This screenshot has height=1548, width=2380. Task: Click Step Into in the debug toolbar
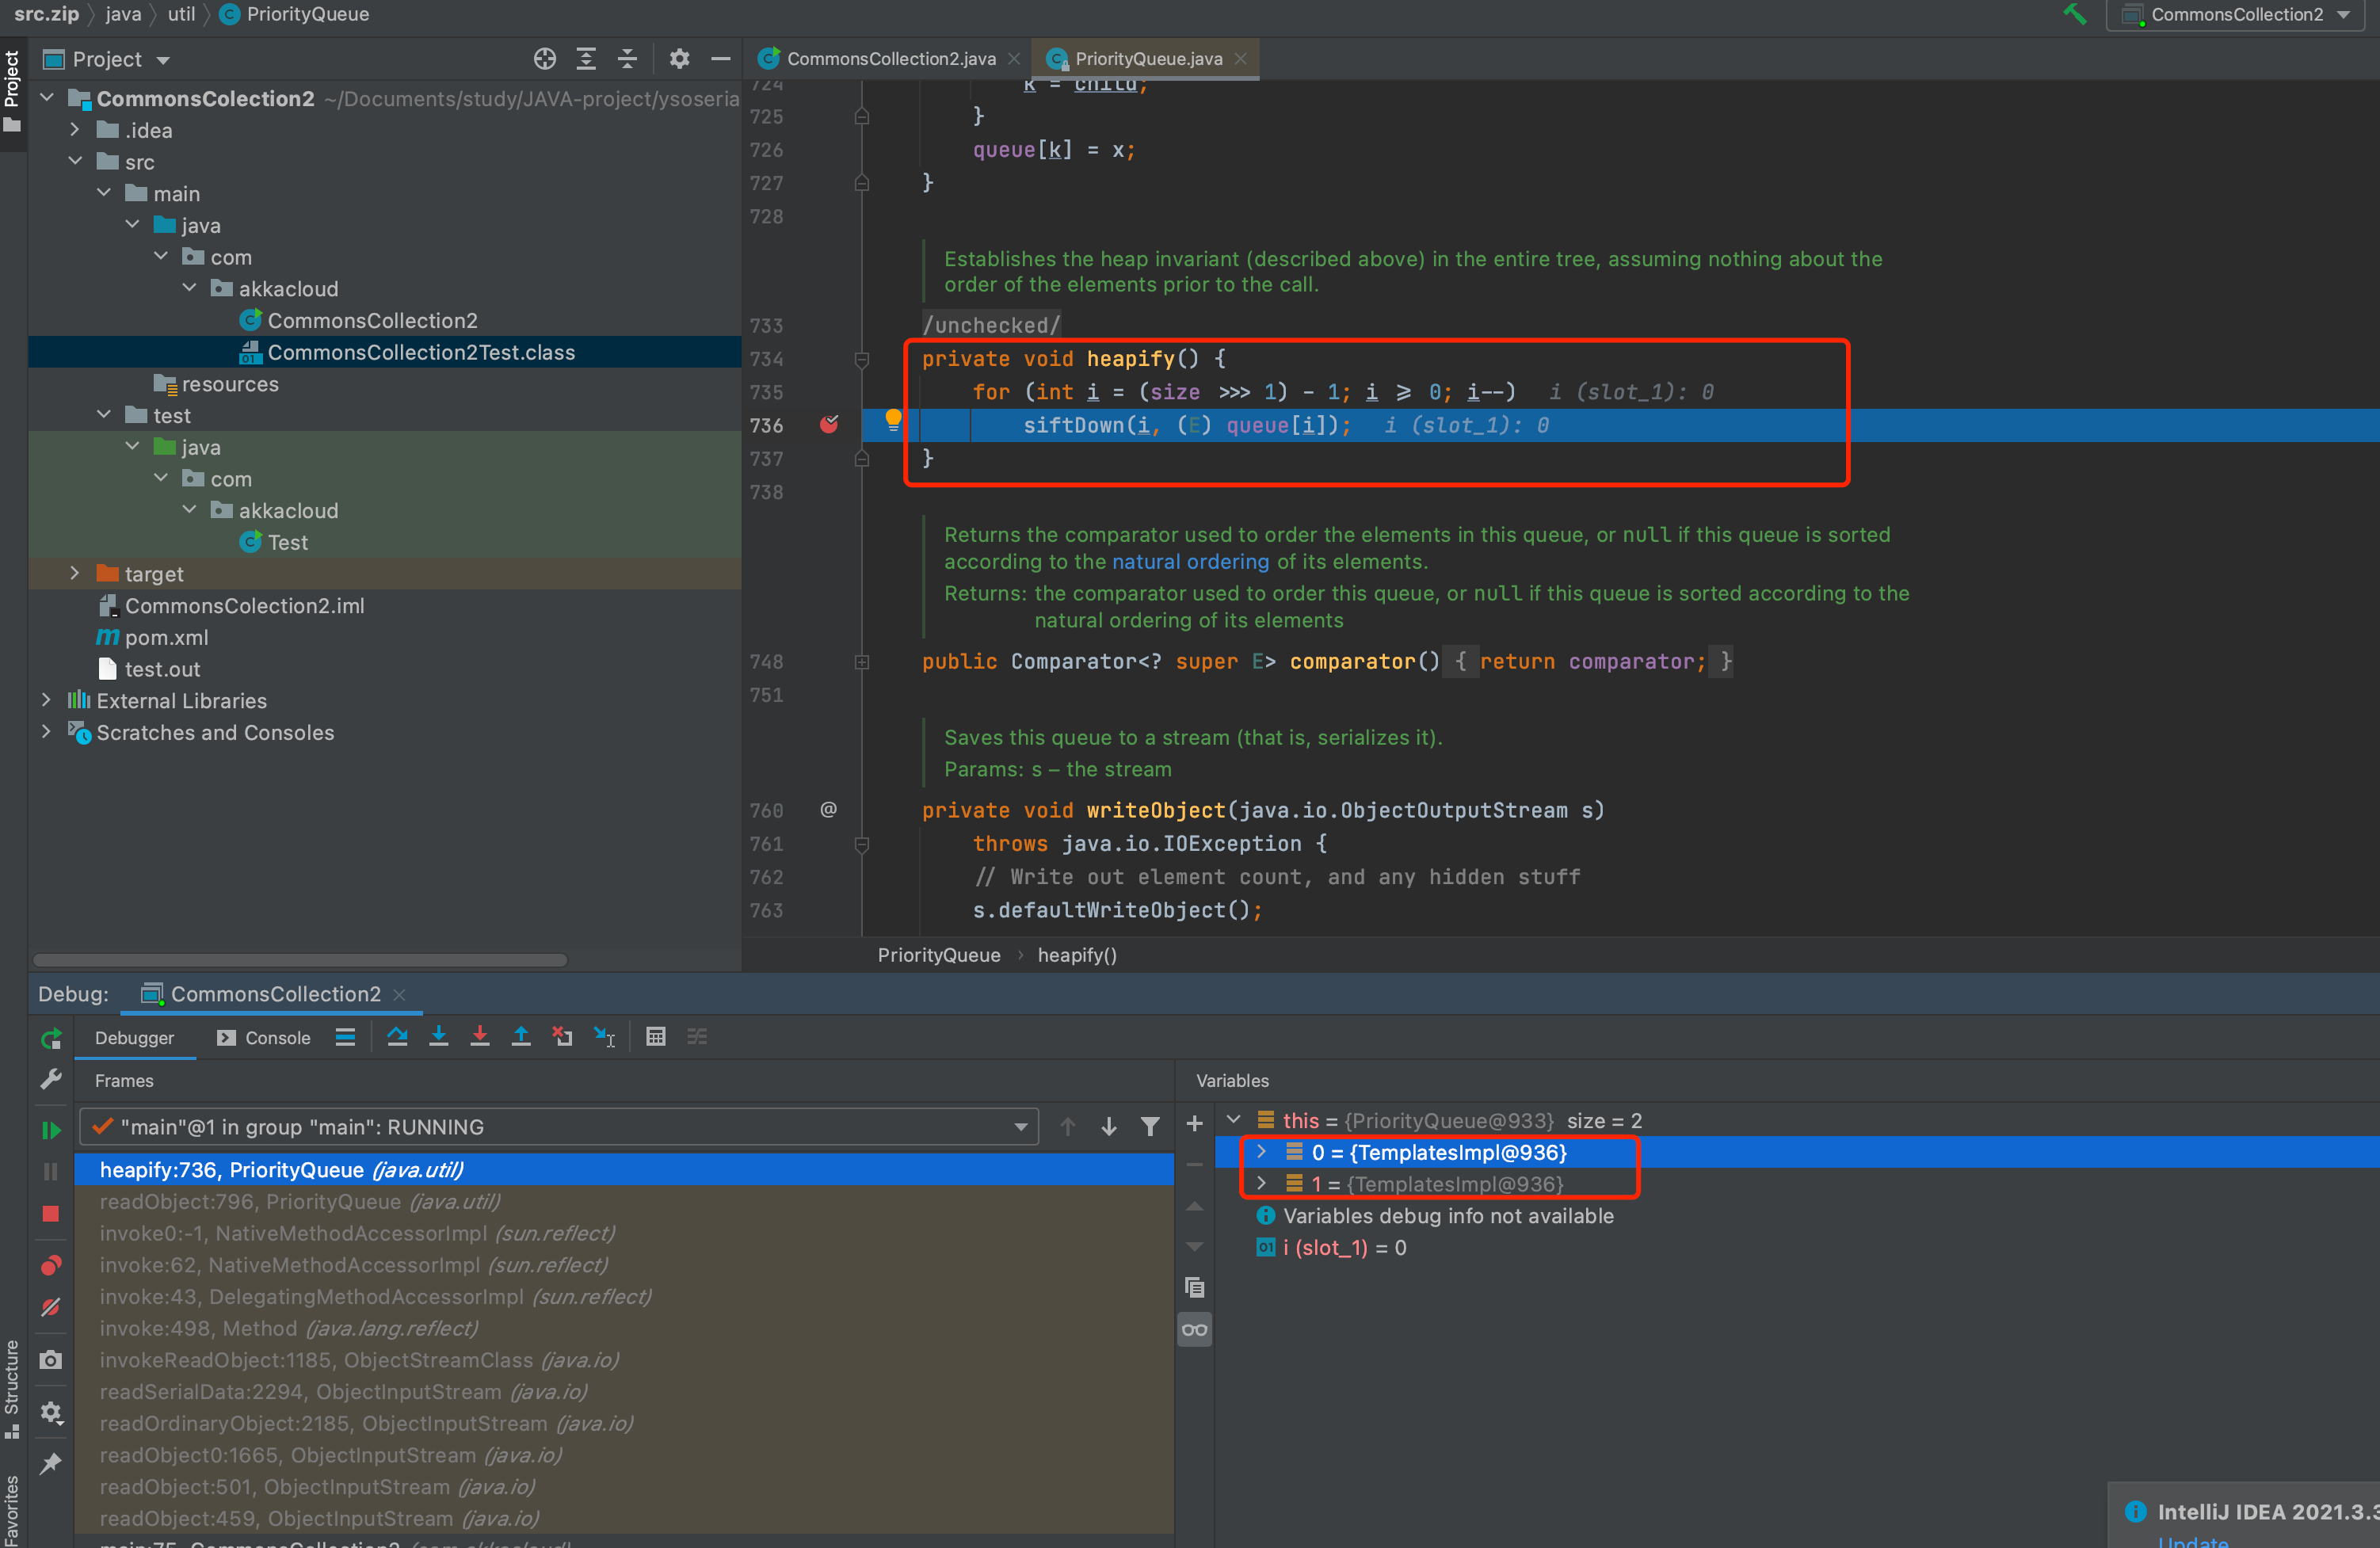coord(438,1037)
